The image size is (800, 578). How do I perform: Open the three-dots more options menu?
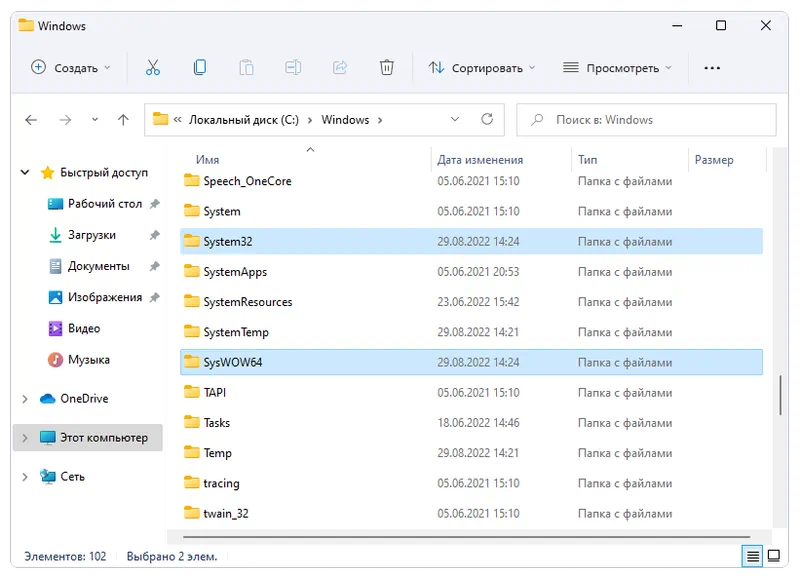point(712,68)
